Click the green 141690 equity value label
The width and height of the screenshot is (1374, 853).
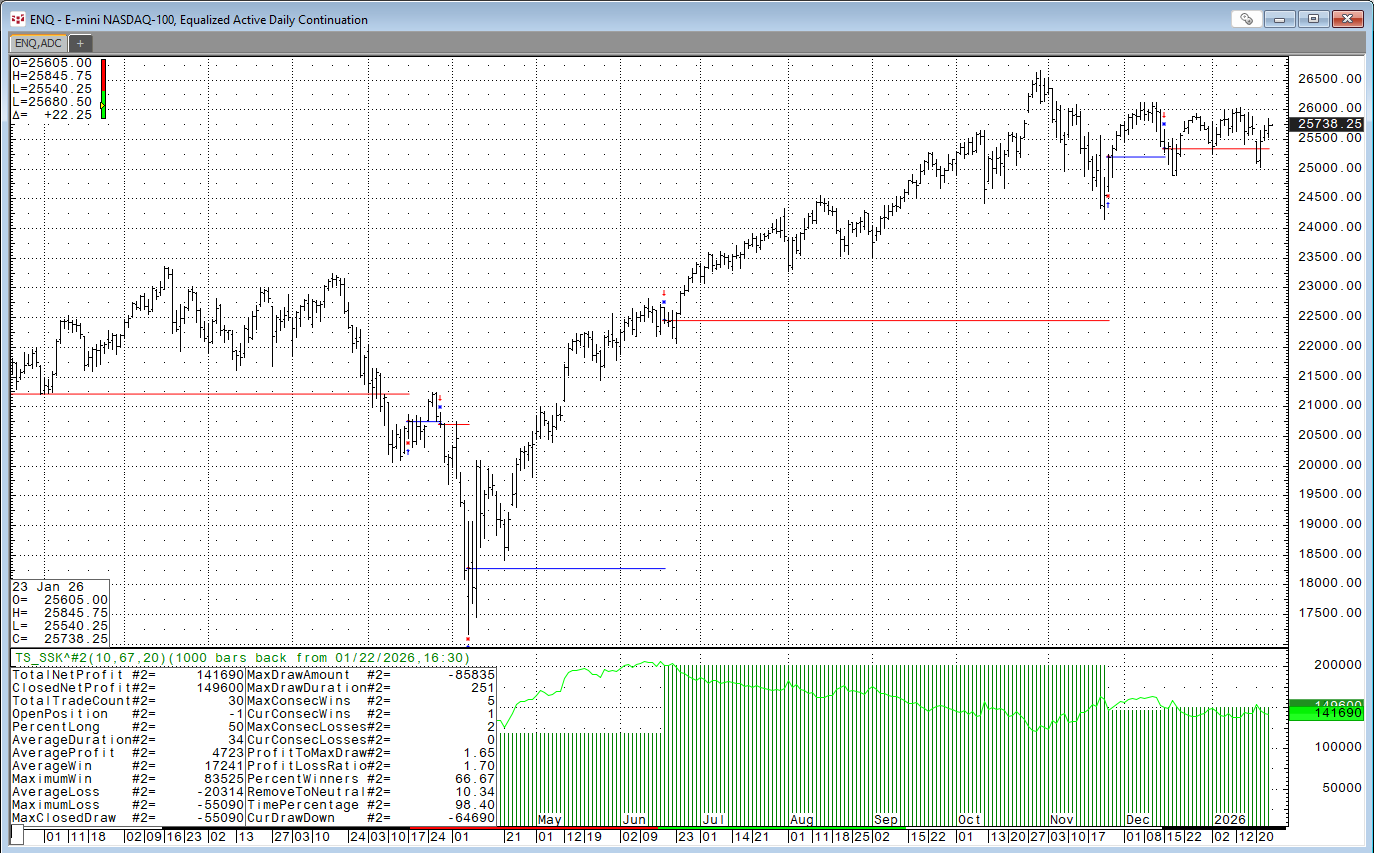coord(1325,714)
